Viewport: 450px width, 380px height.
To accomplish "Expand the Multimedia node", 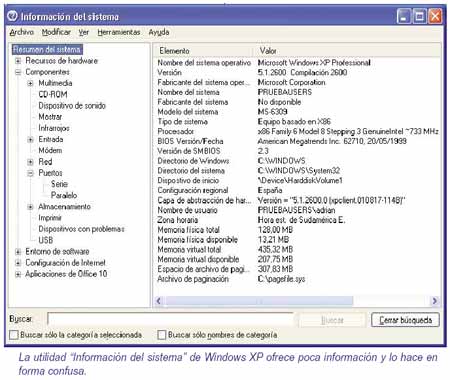I will point(30,83).
